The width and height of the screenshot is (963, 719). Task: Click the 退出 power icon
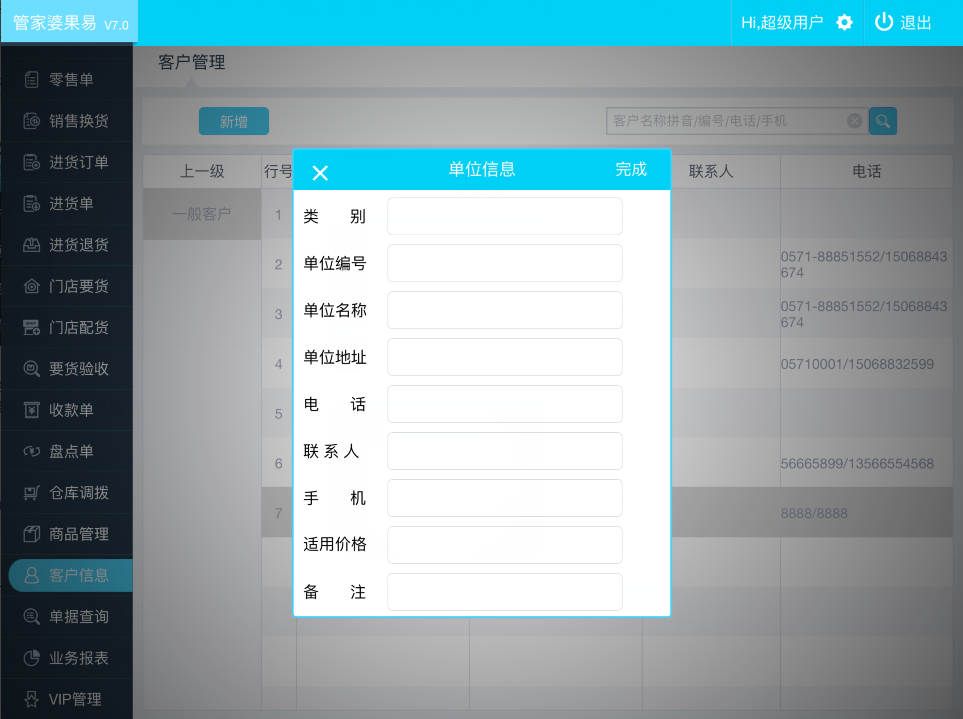tap(884, 22)
